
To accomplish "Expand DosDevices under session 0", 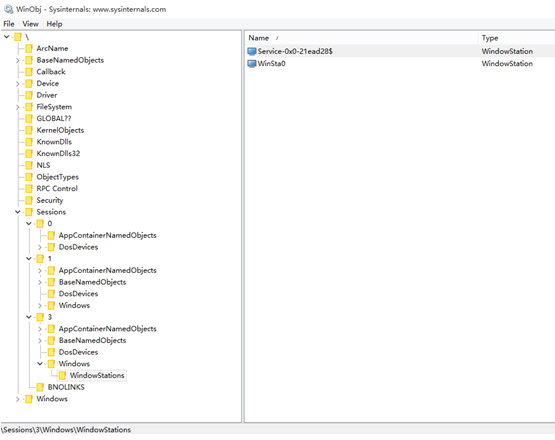I will pos(40,247).
